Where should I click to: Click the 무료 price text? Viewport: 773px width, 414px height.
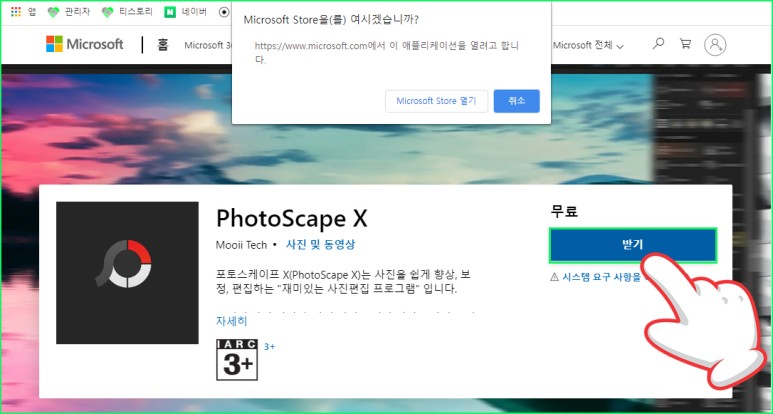(x=564, y=212)
